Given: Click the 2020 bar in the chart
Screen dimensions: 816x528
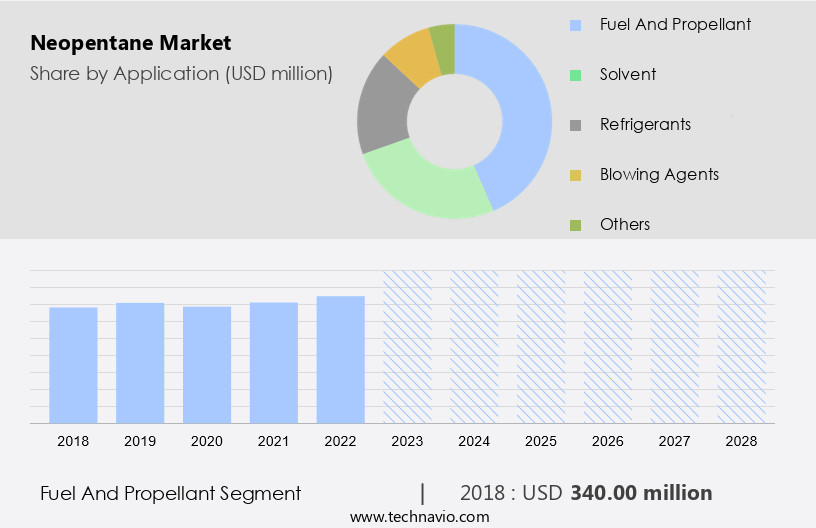Looking at the screenshot, I should [x=207, y=364].
